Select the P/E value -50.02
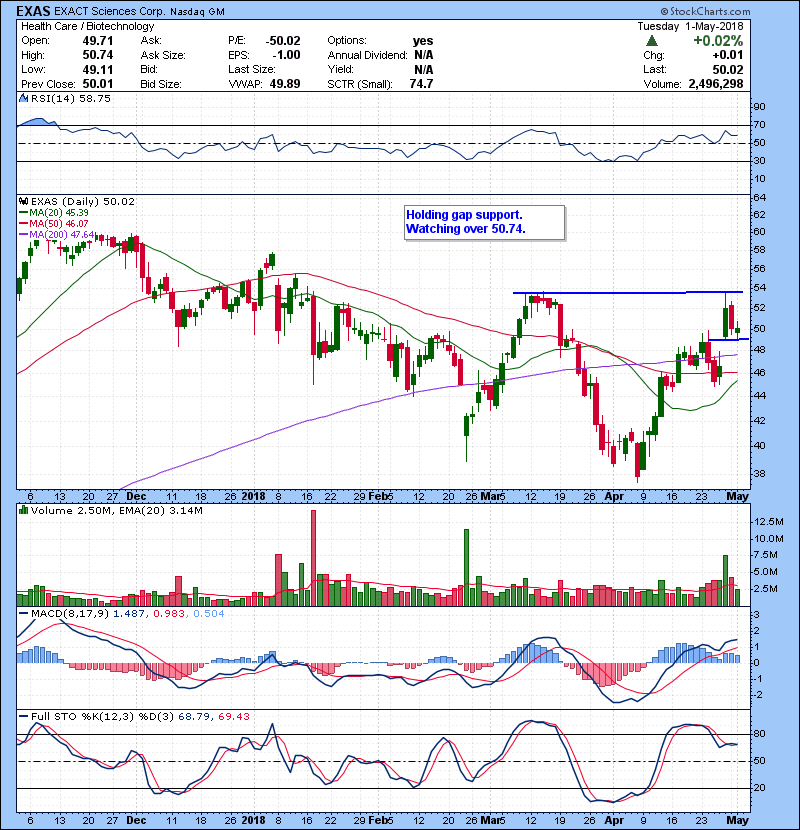Viewport: 800px width, 830px height. point(283,41)
